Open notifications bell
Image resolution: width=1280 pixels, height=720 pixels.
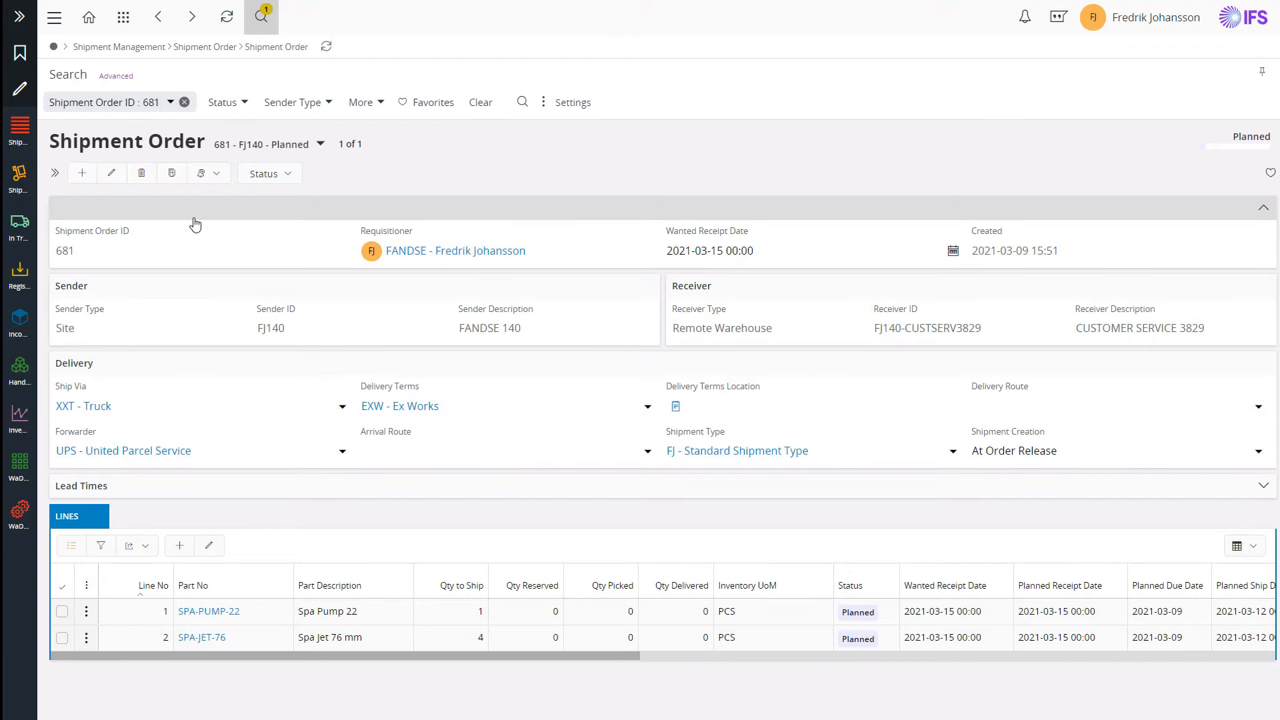[x=1025, y=17]
